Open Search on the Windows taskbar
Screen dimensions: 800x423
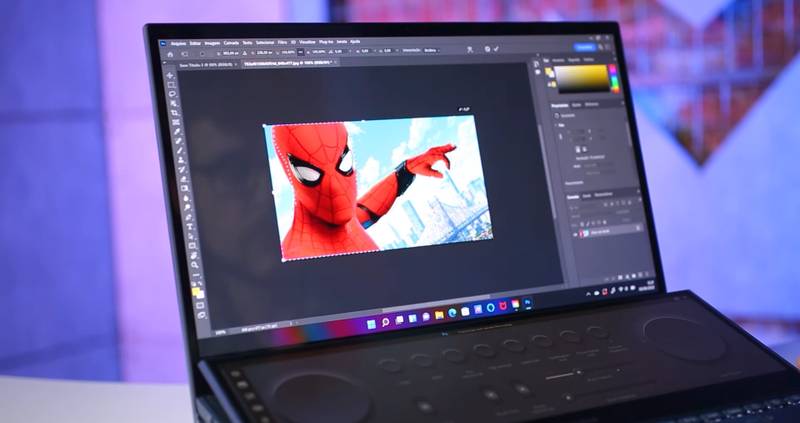tap(386, 322)
